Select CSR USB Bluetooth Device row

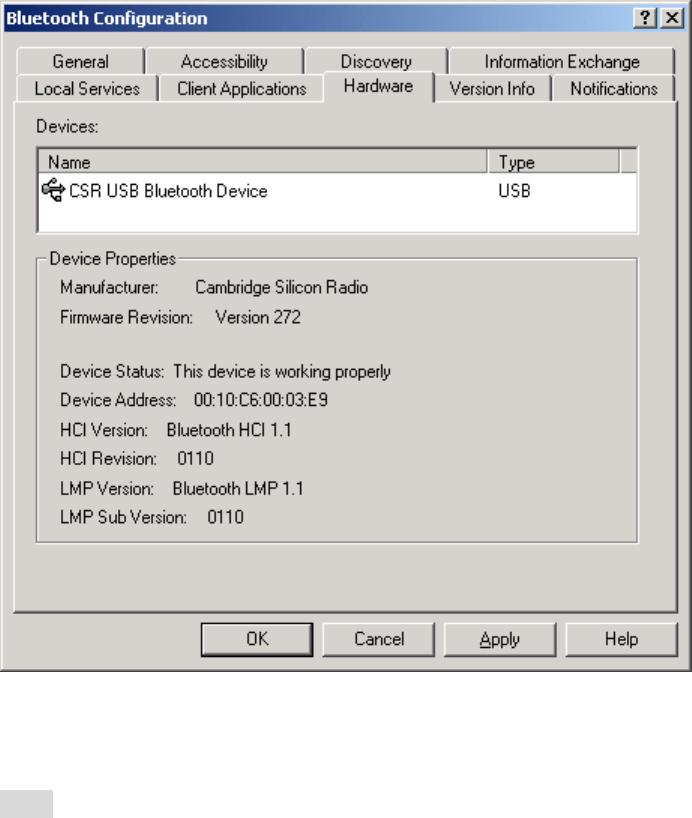[x=337, y=191]
